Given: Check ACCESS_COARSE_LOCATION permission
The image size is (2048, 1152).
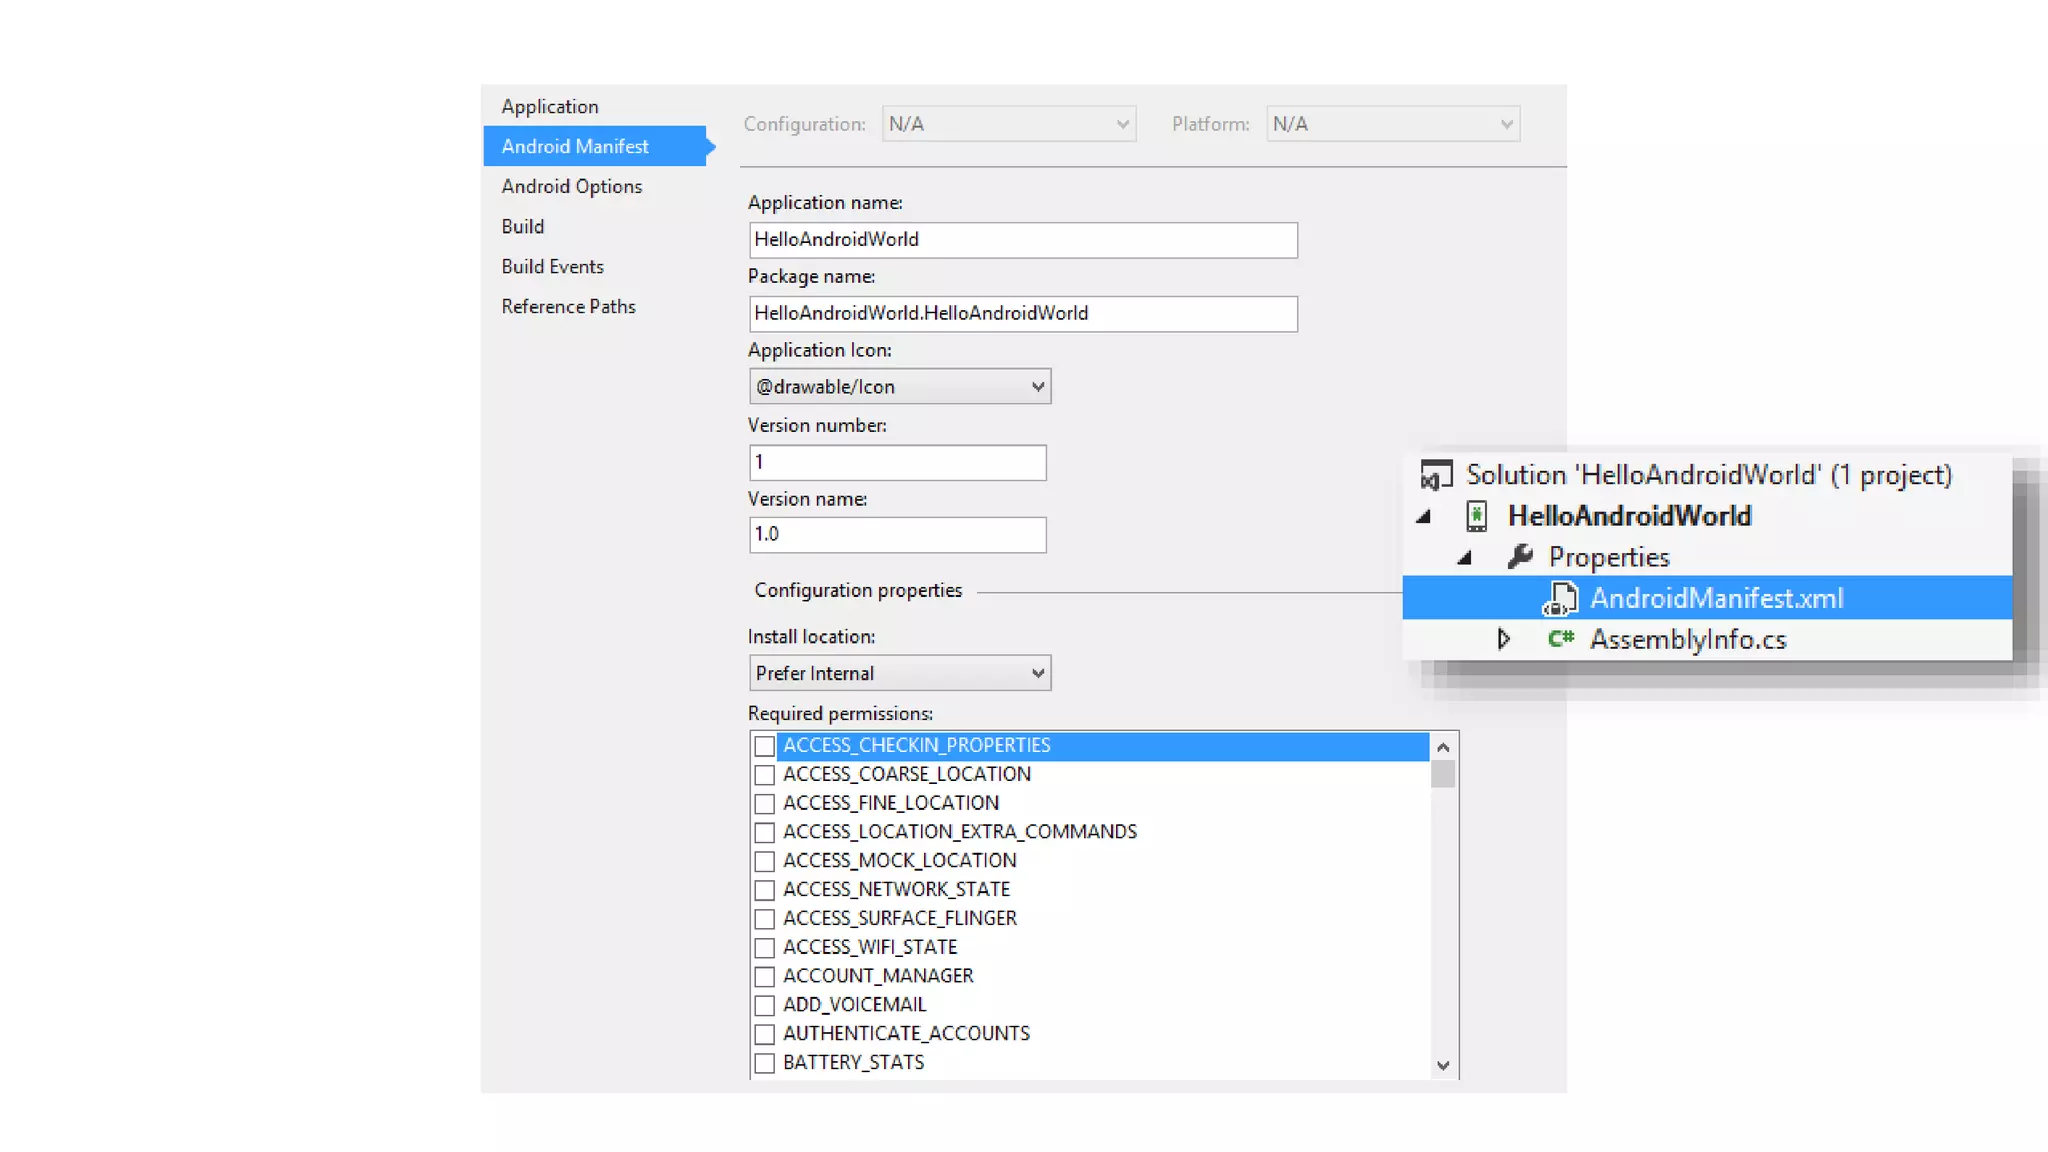Looking at the screenshot, I should tap(764, 775).
